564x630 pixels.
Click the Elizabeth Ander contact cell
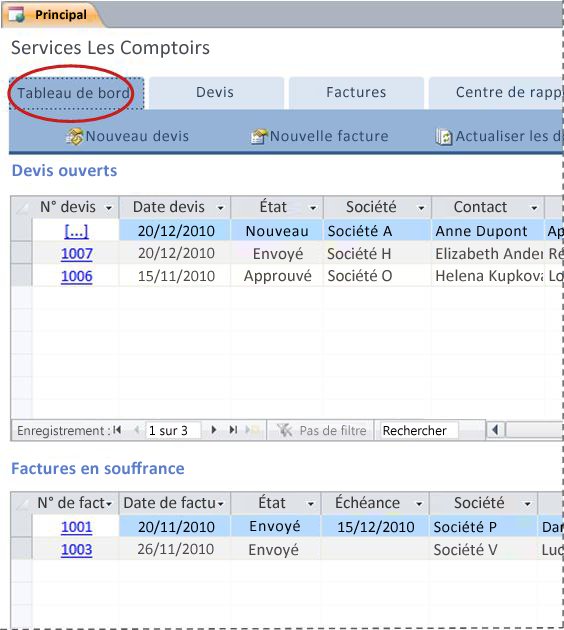coord(488,254)
